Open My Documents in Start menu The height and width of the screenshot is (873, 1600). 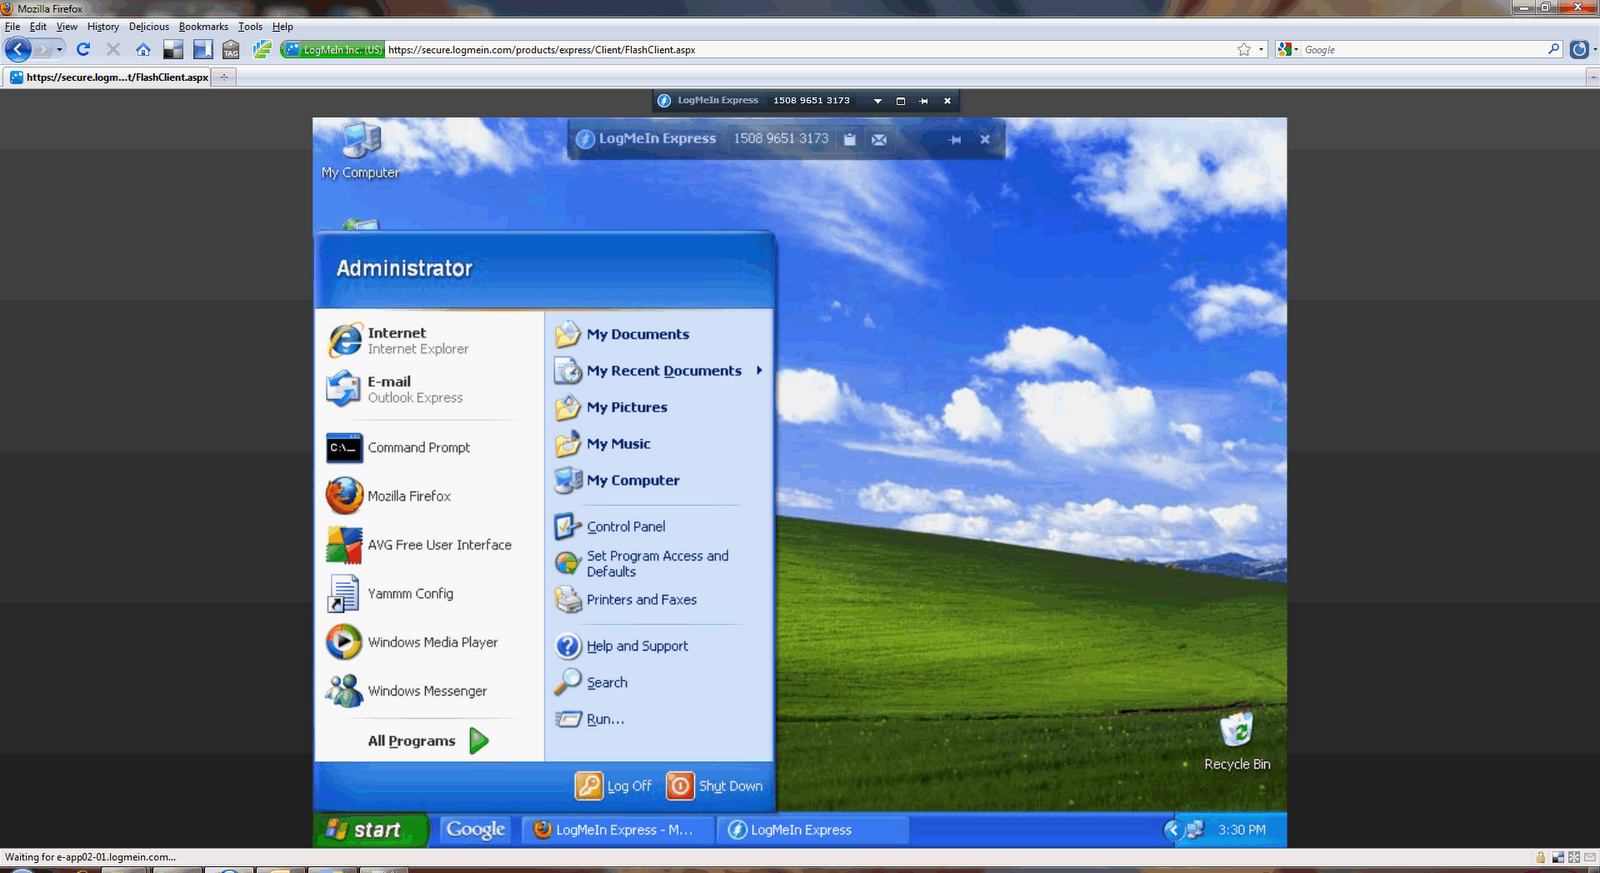pyautogui.click(x=622, y=334)
